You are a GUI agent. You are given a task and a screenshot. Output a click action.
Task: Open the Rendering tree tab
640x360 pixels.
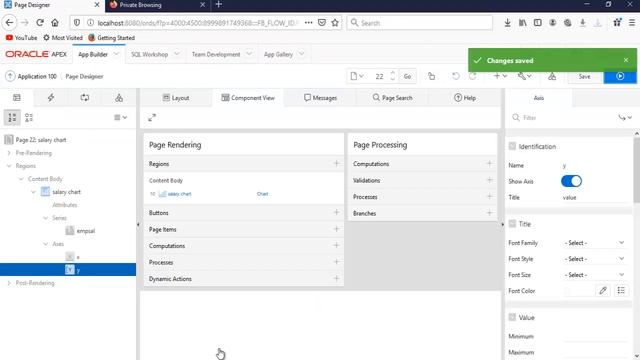point(17,98)
